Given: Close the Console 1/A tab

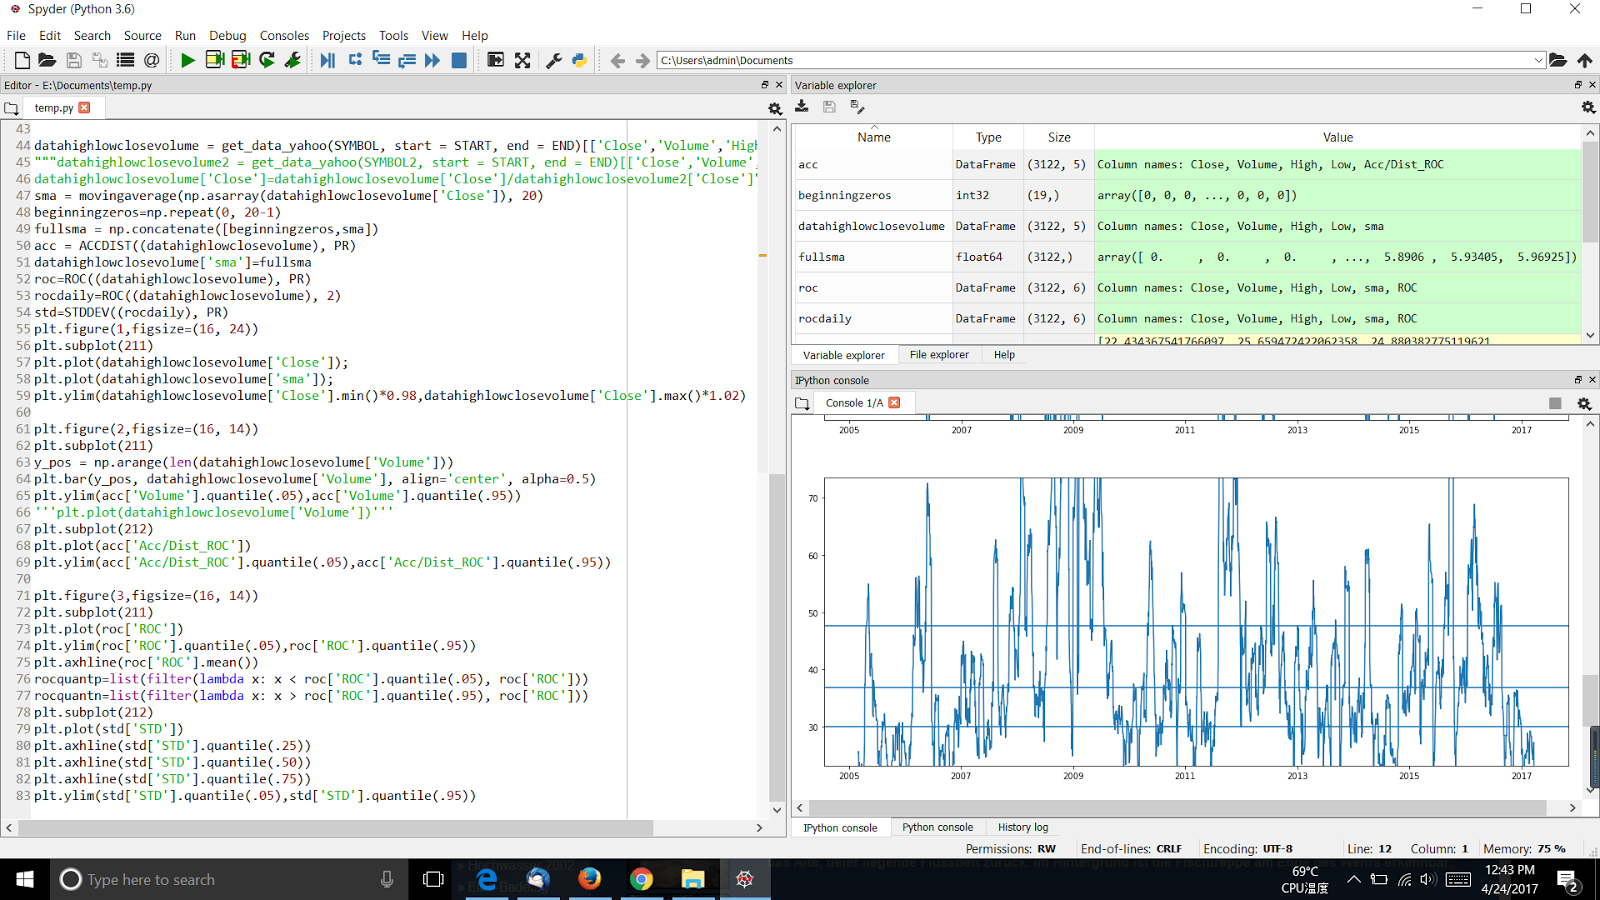Looking at the screenshot, I should (894, 403).
